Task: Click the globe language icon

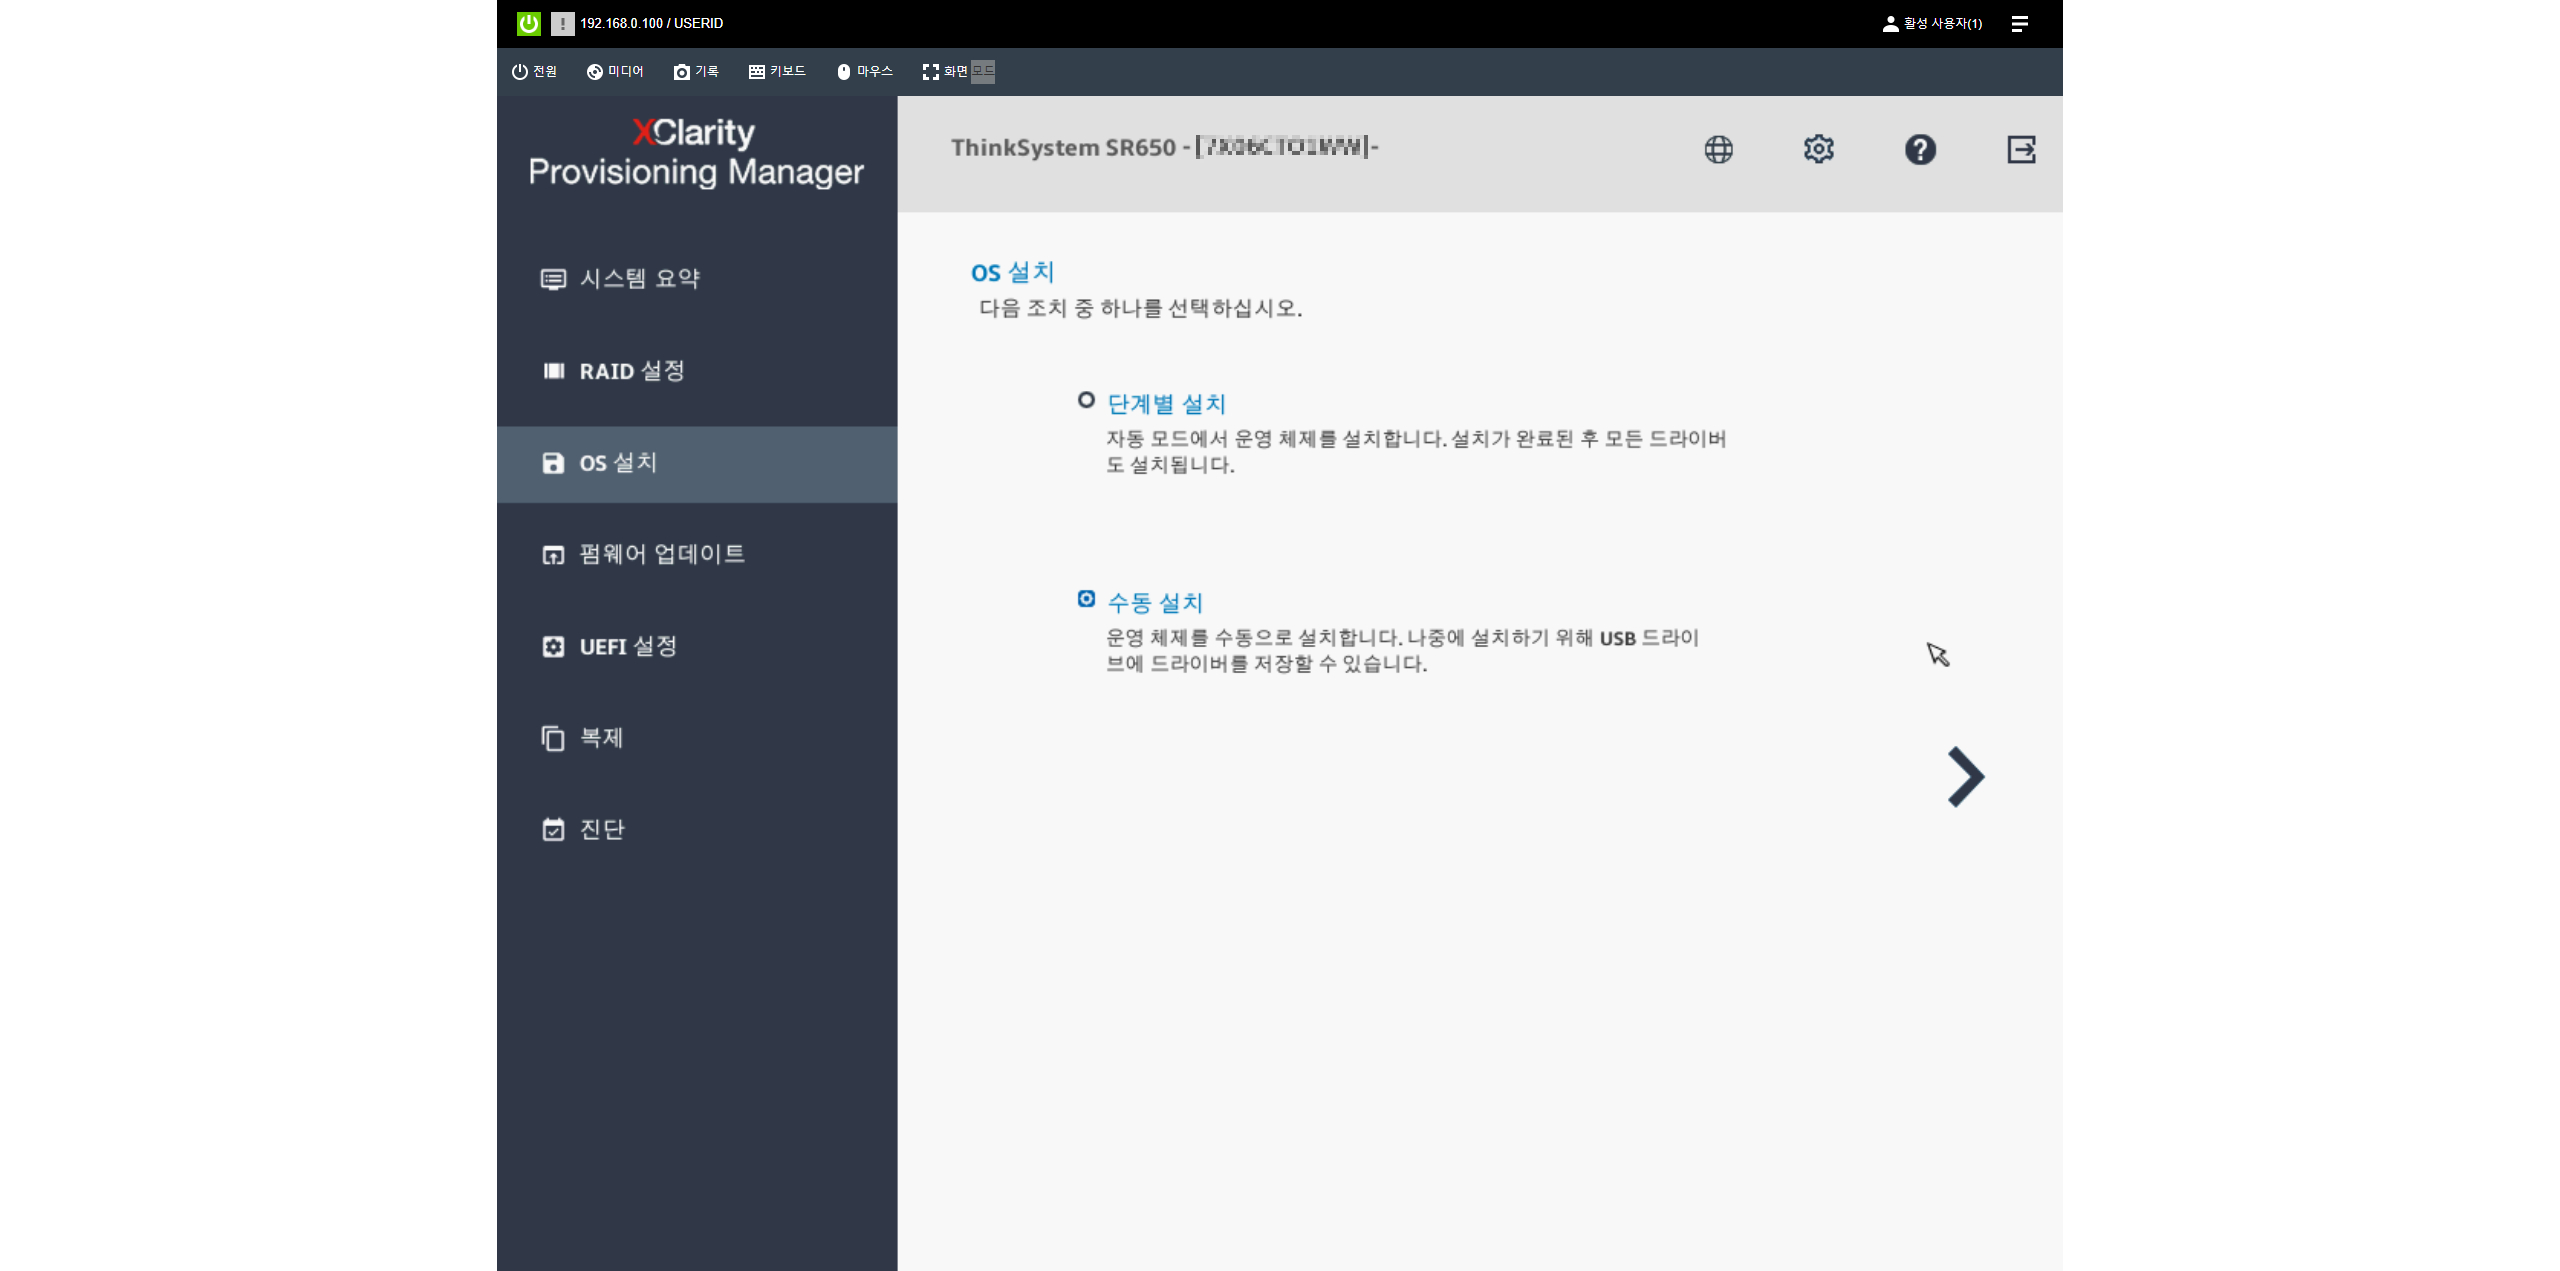Action: pos(1718,149)
